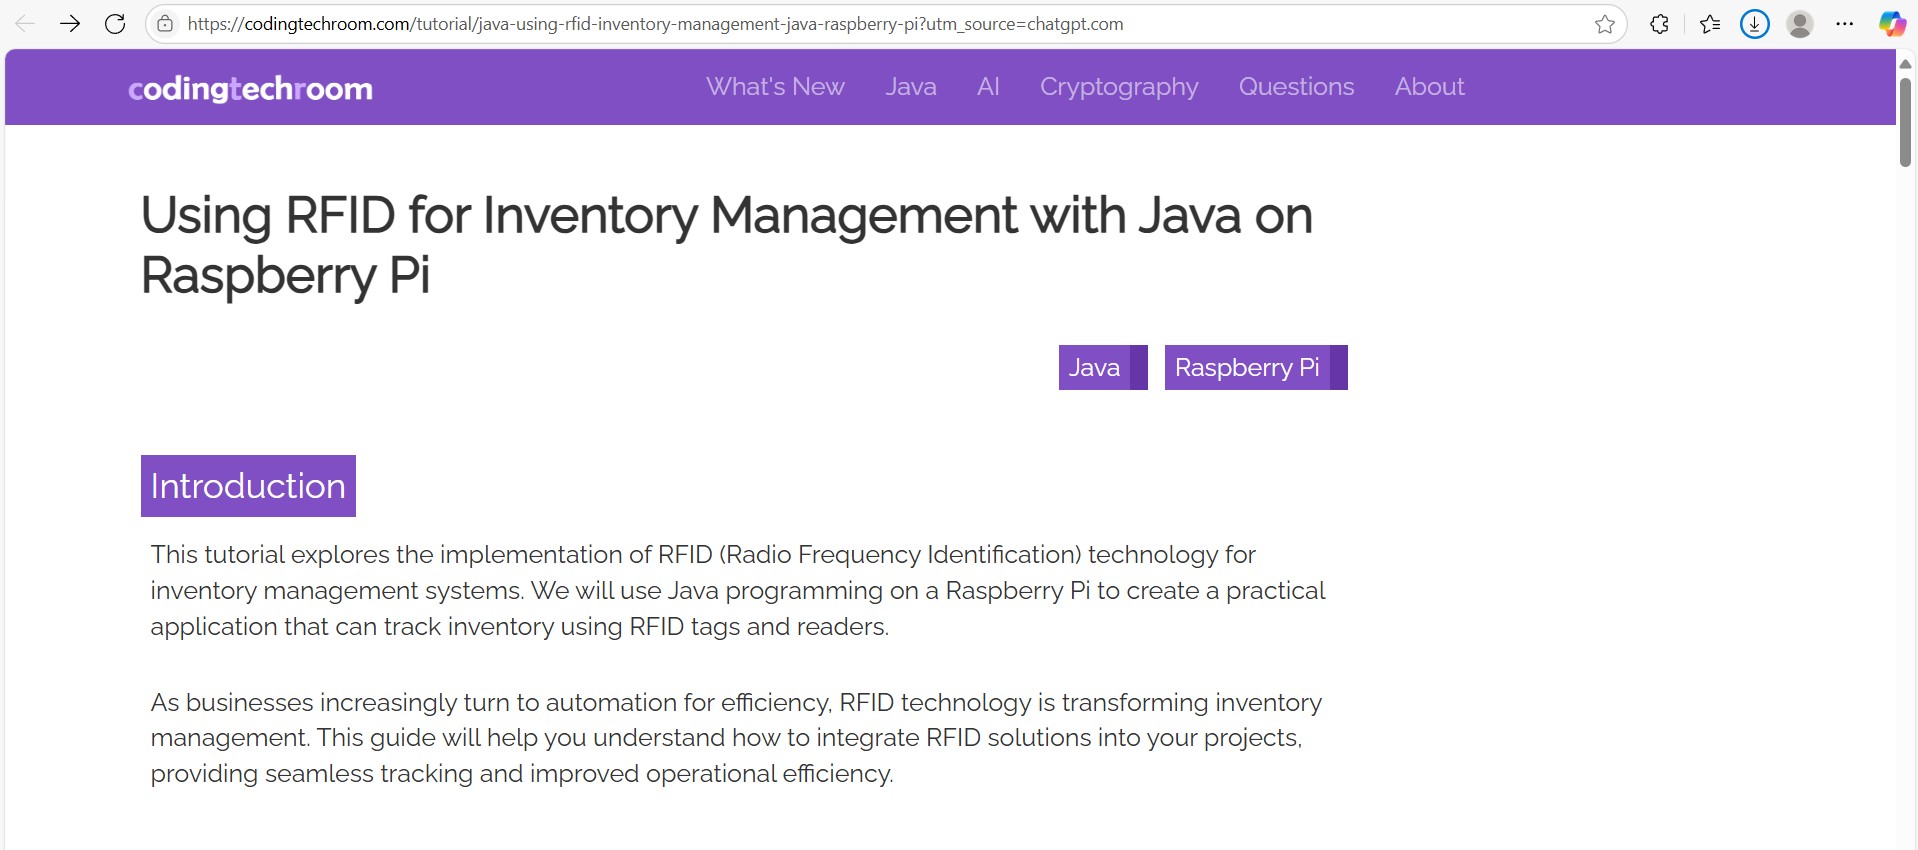Visit the About page link
1918x850 pixels.
click(x=1429, y=87)
